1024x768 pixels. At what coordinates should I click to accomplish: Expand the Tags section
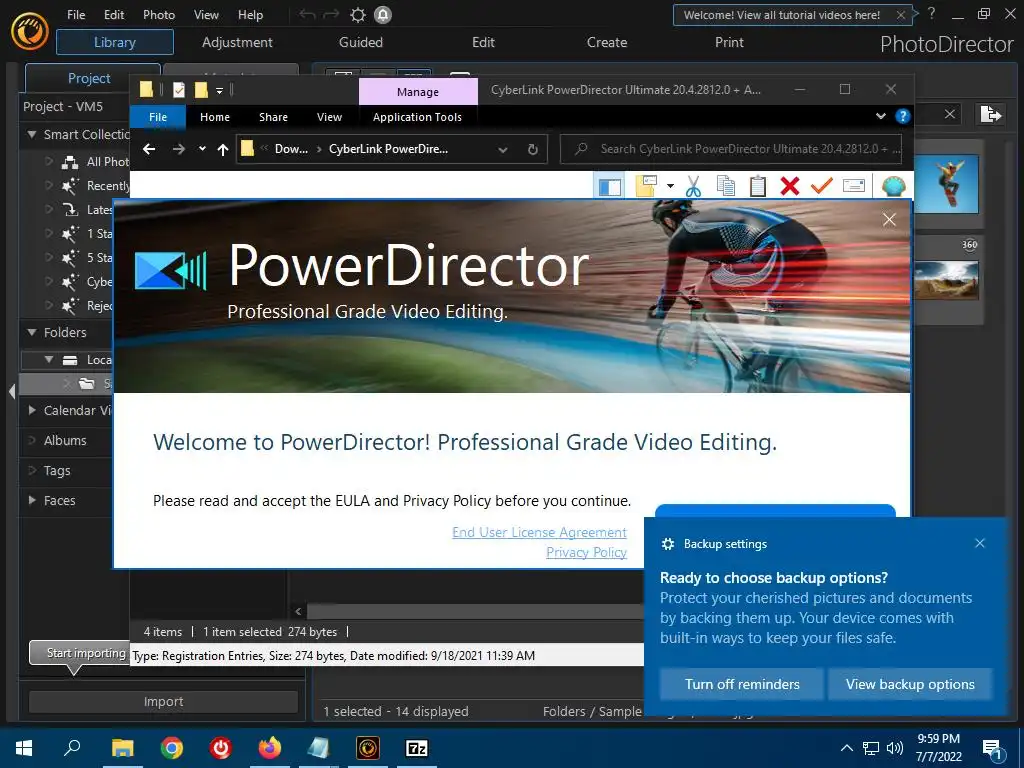tap(31, 470)
